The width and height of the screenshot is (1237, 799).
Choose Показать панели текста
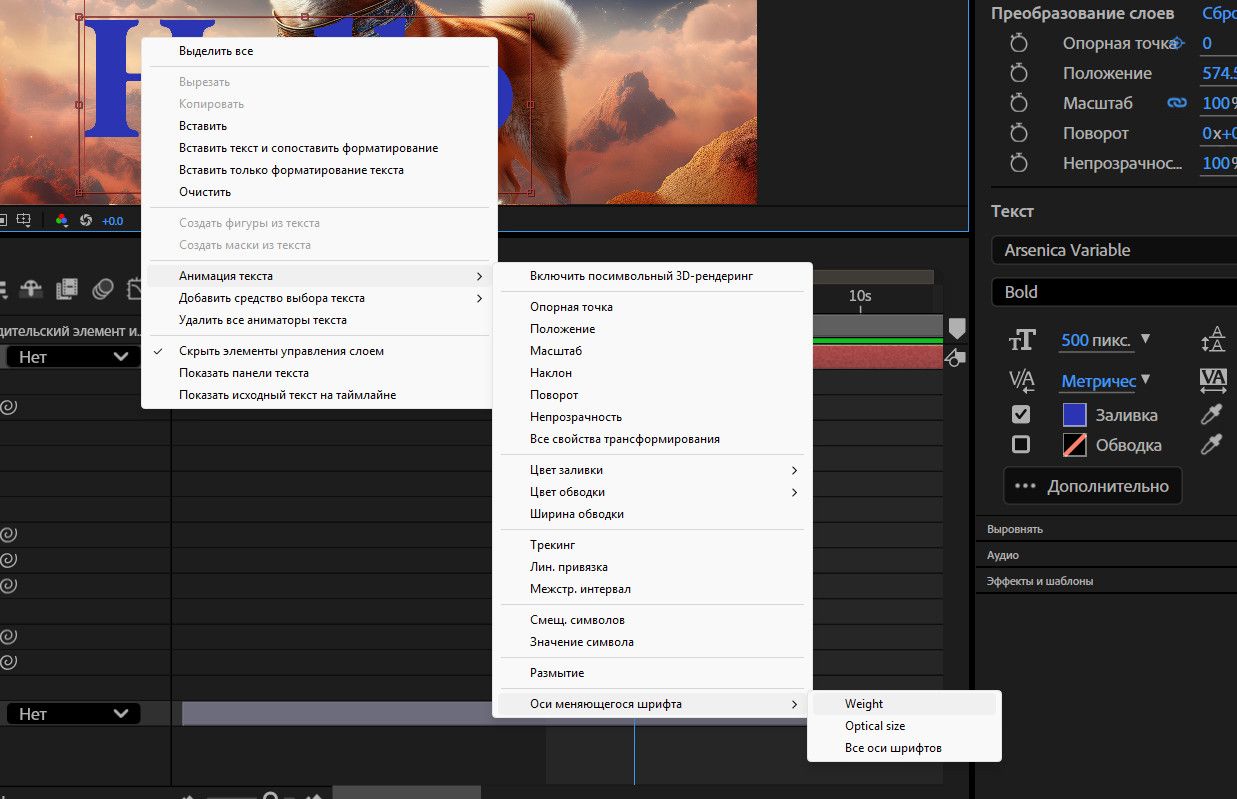[320, 373]
